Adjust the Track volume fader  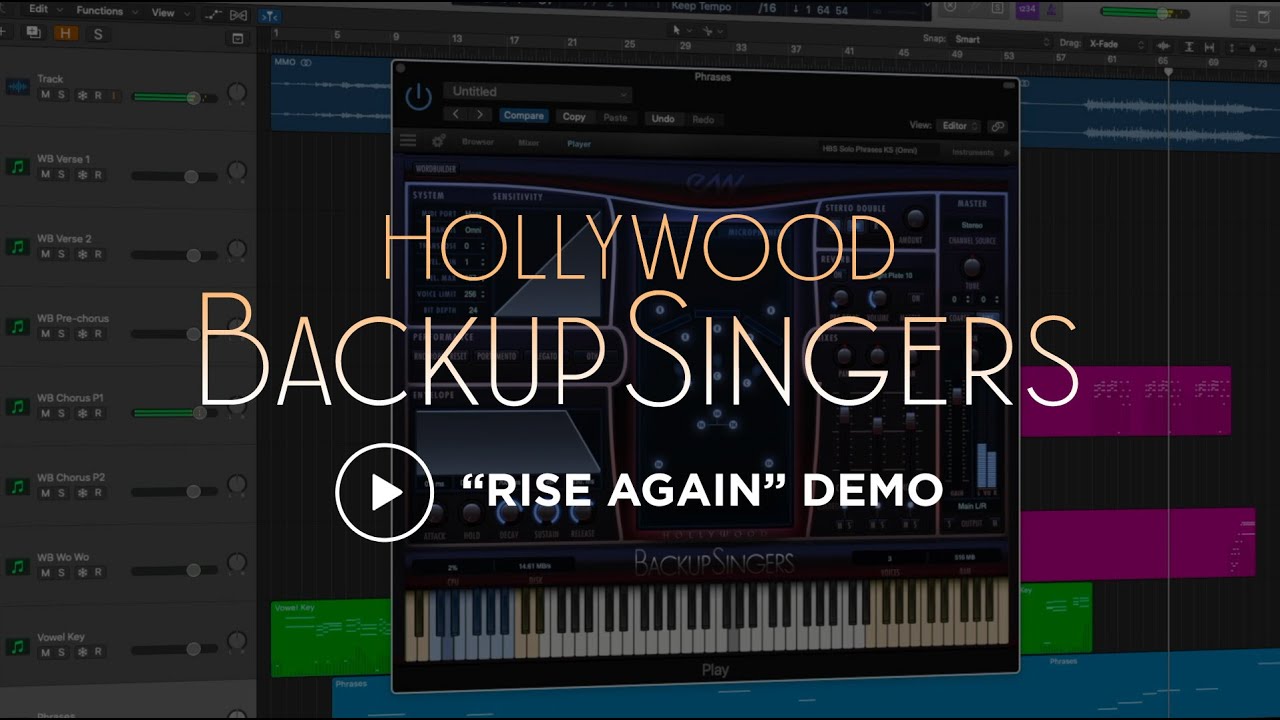click(x=194, y=98)
